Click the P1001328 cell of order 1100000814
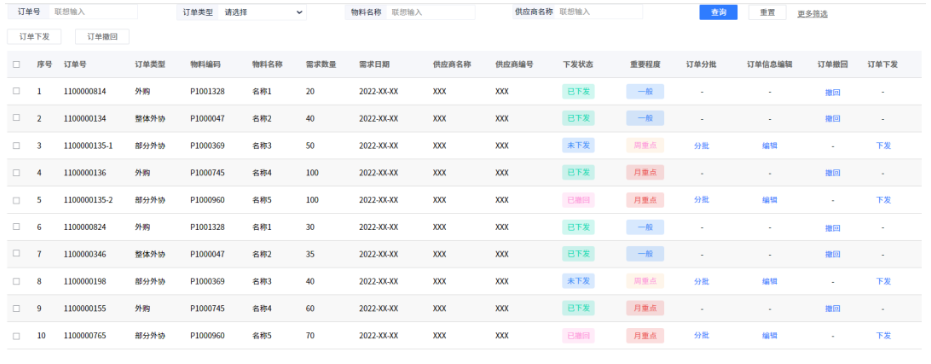 pos(207,91)
